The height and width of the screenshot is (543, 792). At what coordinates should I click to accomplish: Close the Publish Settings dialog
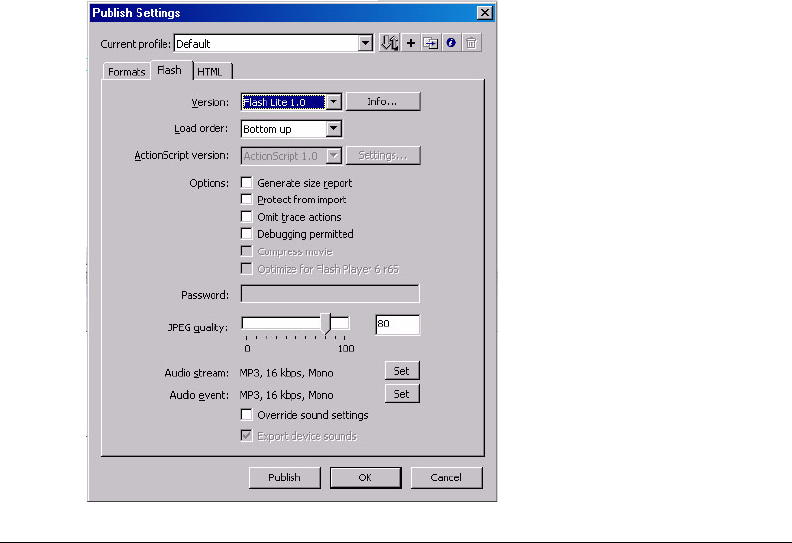coord(484,13)
